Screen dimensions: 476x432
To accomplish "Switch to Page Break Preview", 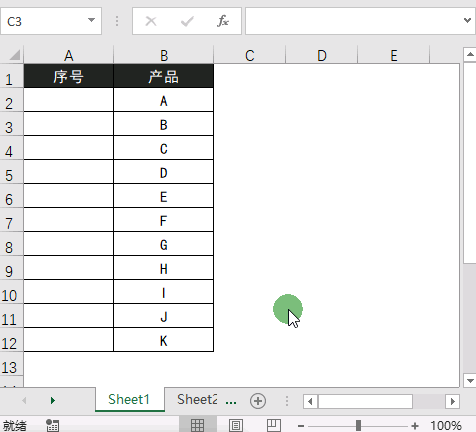I will coord(274,425).
